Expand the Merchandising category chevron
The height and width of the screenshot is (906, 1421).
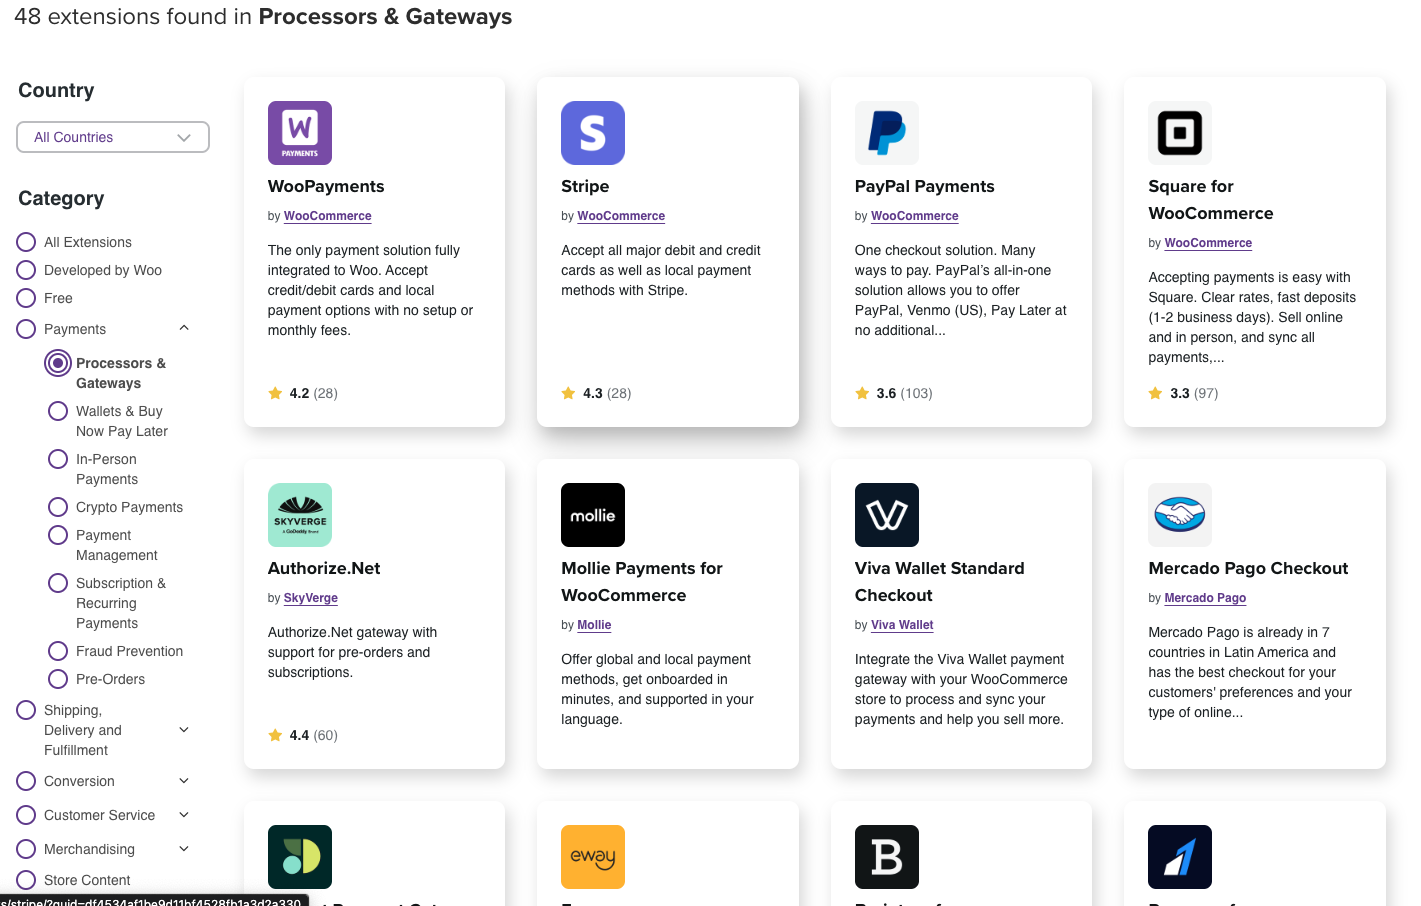tap(184, 849)
